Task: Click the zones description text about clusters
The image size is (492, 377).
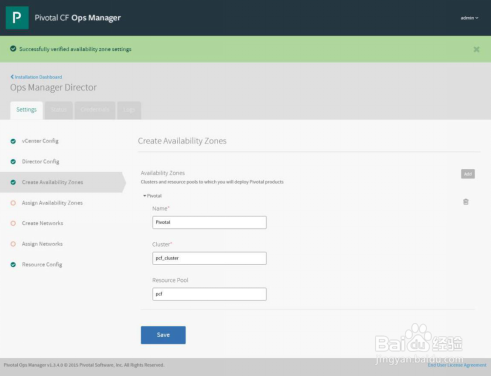Action: (212, 182)
